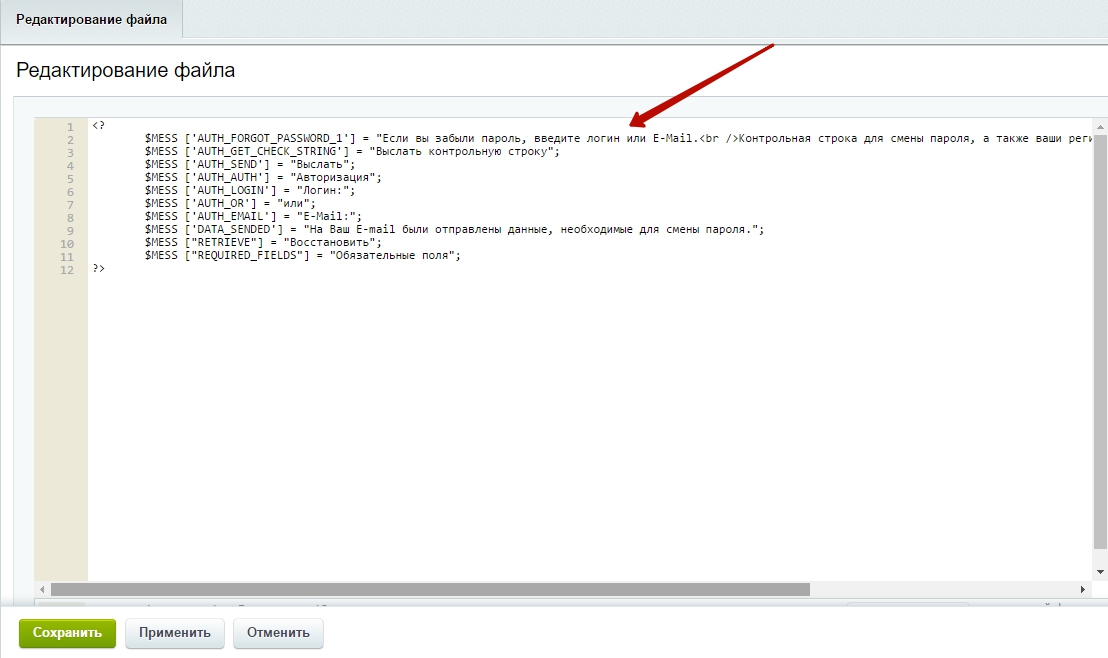The width and height of the screenshot is (1108, 658).
Task: Click the horizontal scrollbar left arrow
Action: pyautogui.click(x=42, y=590)
